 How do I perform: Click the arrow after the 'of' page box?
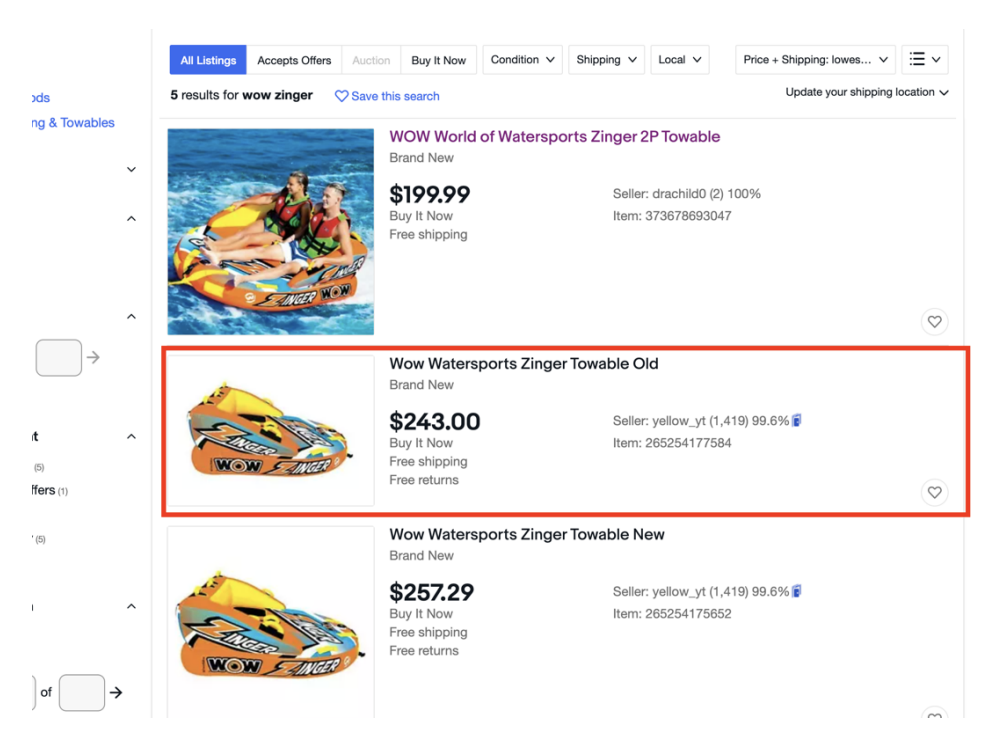pos(116,692)
